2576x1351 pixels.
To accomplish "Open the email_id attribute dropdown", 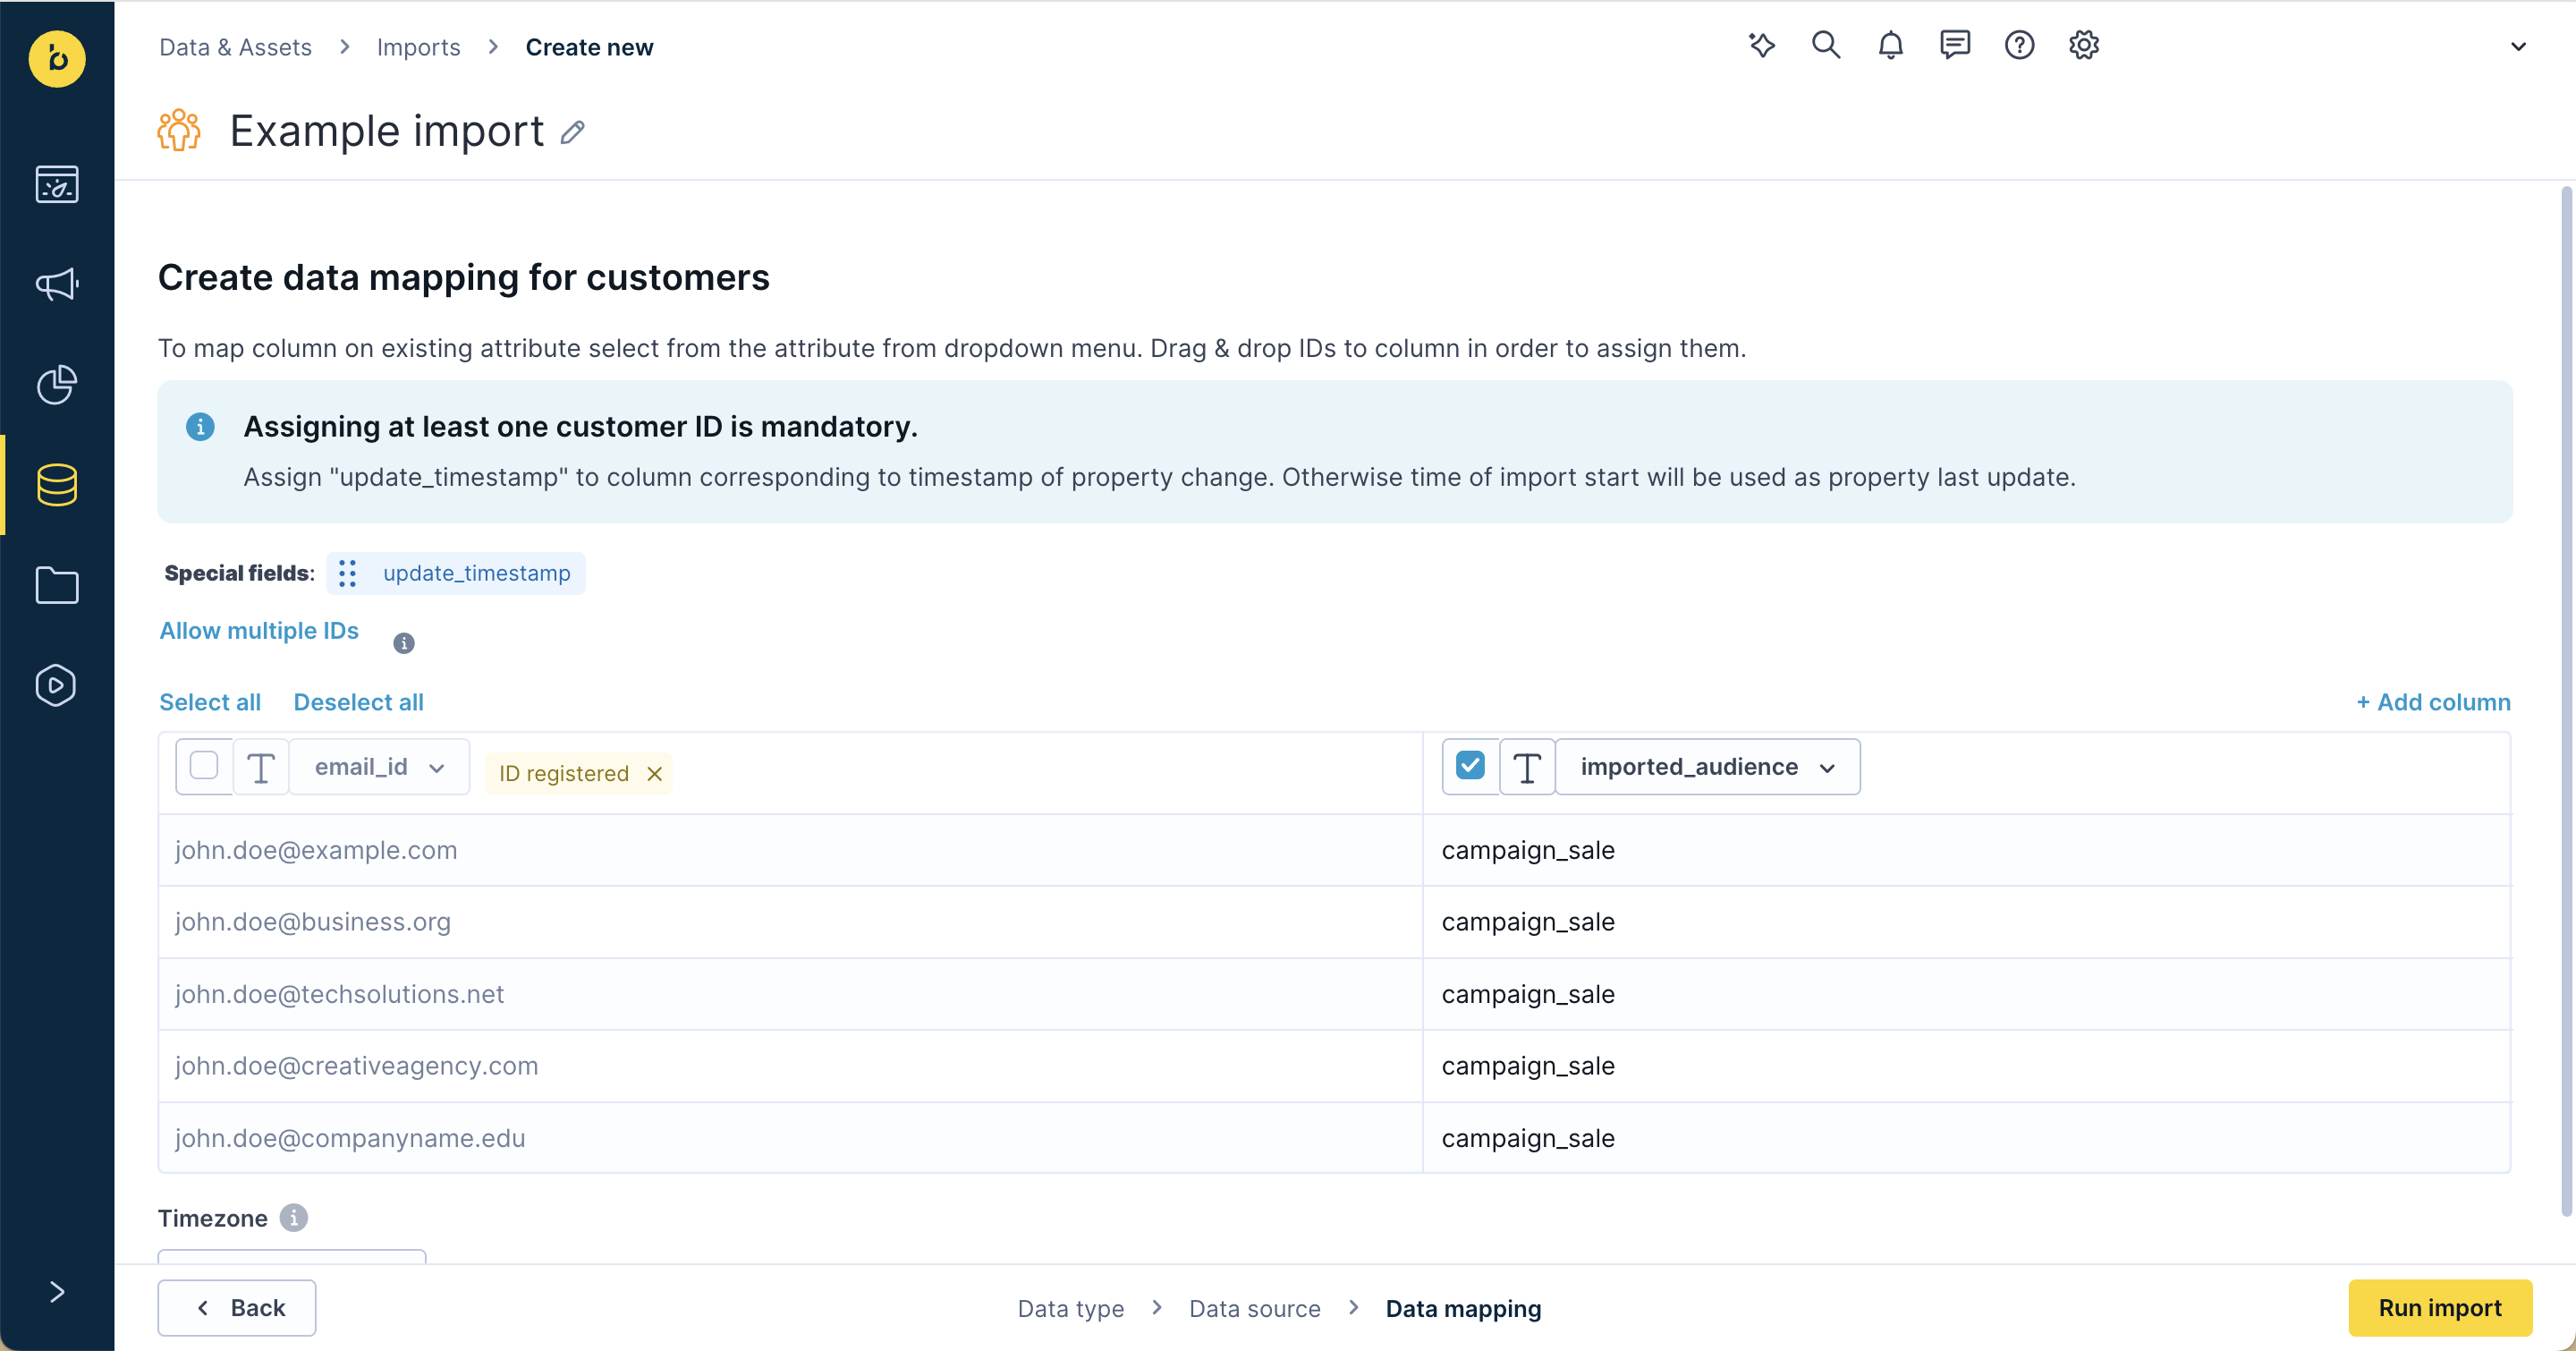I will point(379,767).
